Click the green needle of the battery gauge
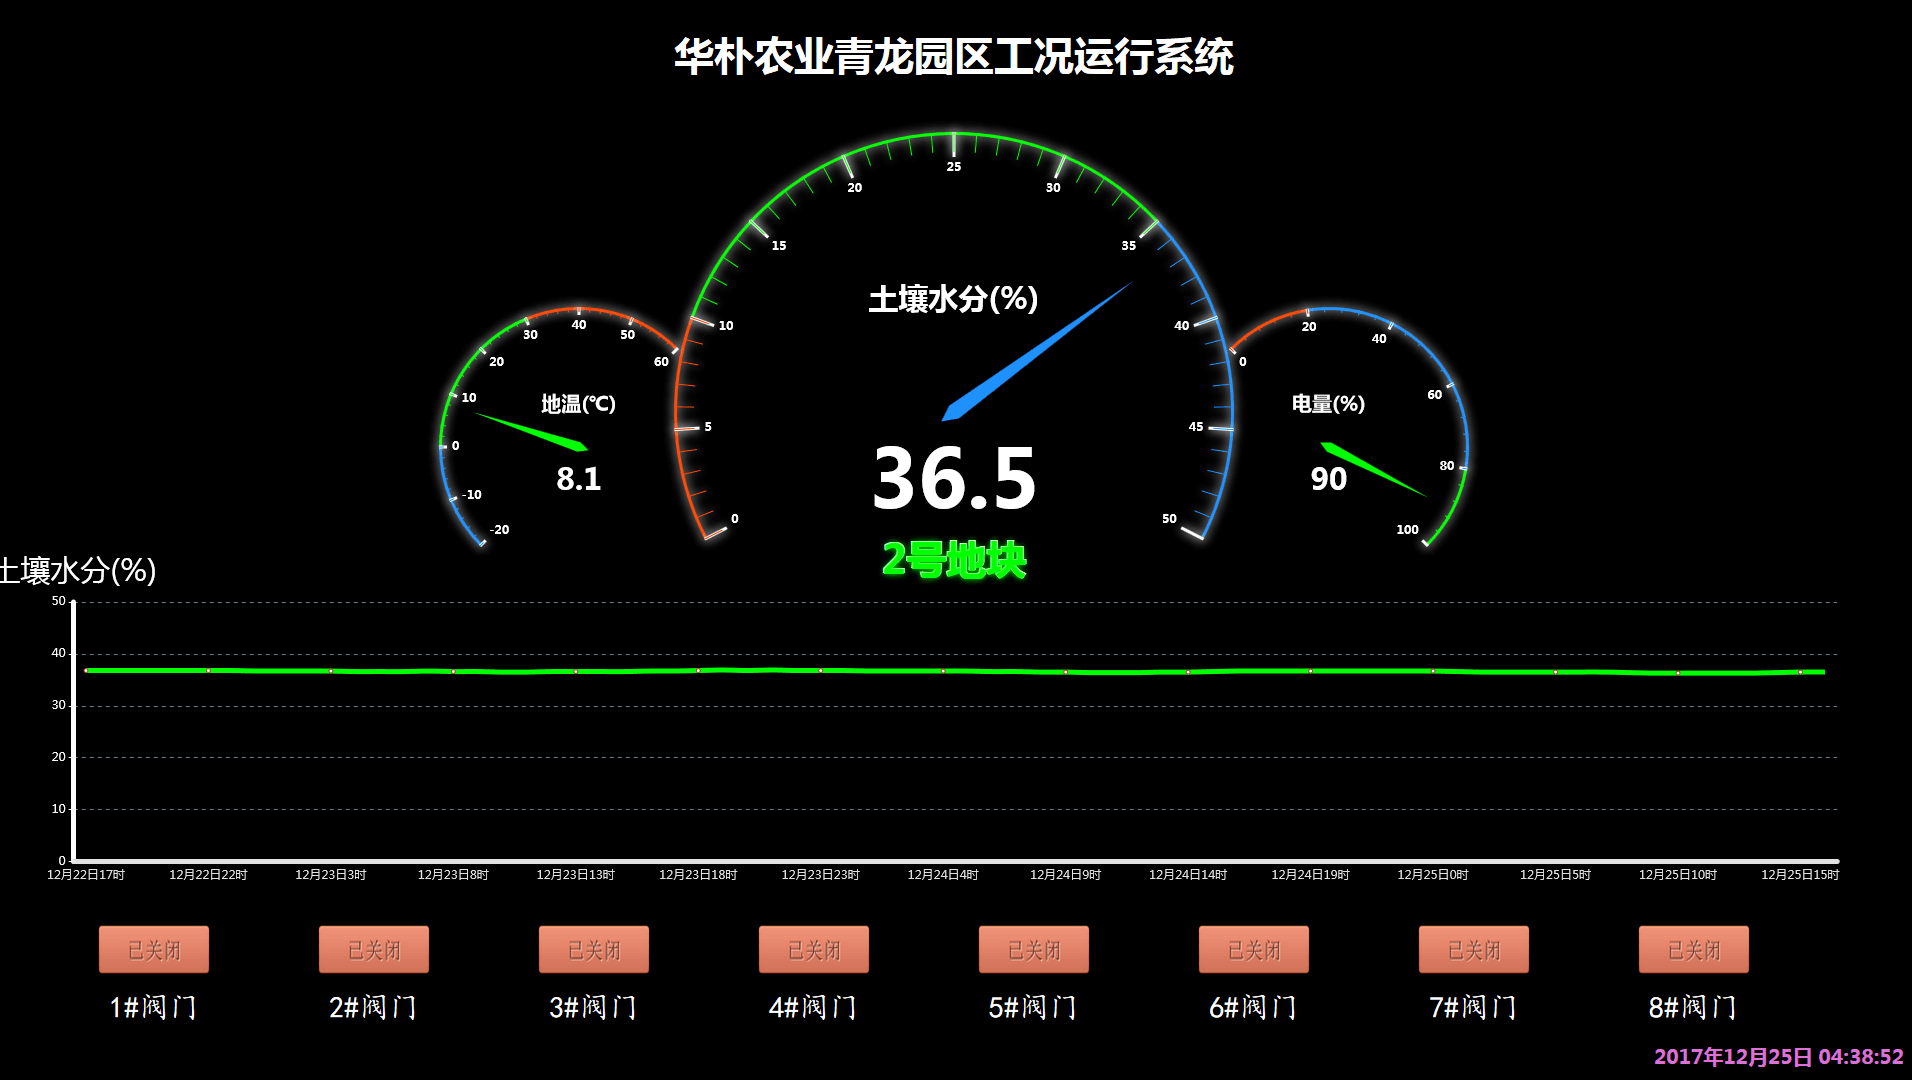Image resolution: width=1912 pixels, height=1080 pixels. click(x=1374, y=469)
